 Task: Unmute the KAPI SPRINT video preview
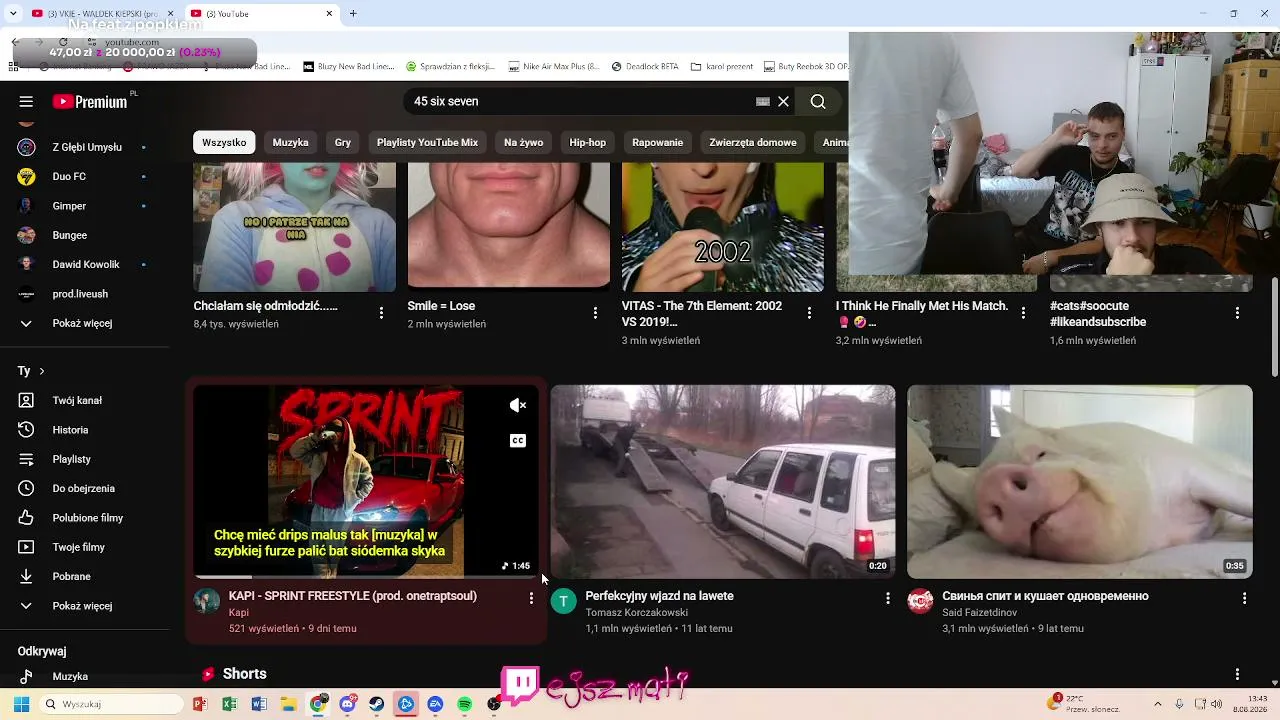(518, 405)
